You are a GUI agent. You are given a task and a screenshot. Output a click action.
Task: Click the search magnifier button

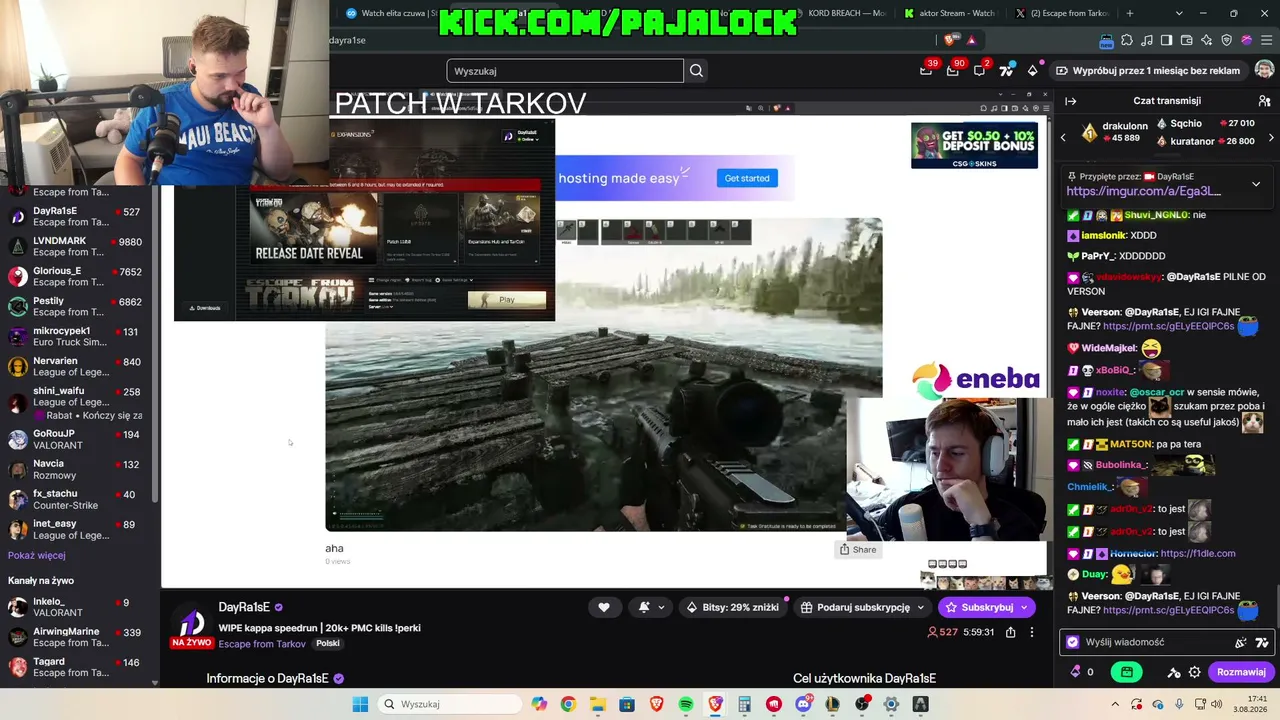pyautogui.click(x=697, y=71)
